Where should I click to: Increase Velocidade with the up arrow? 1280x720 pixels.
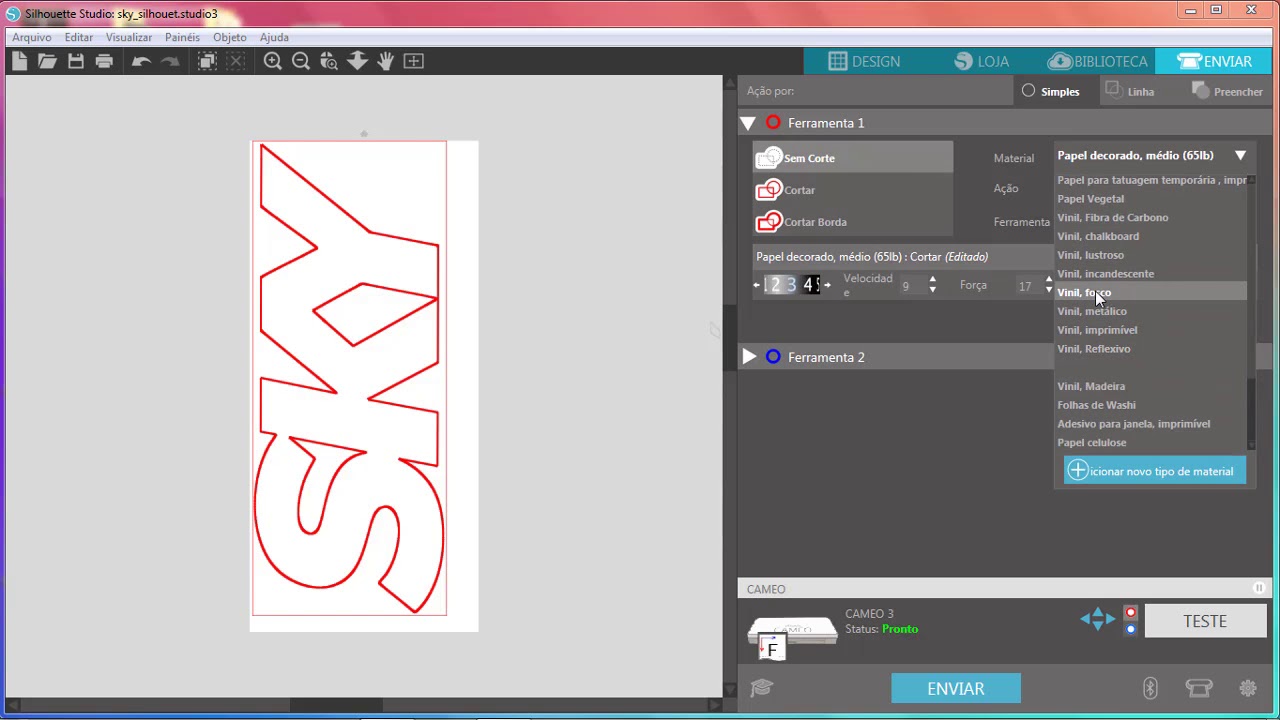click(x=933, y=280)
